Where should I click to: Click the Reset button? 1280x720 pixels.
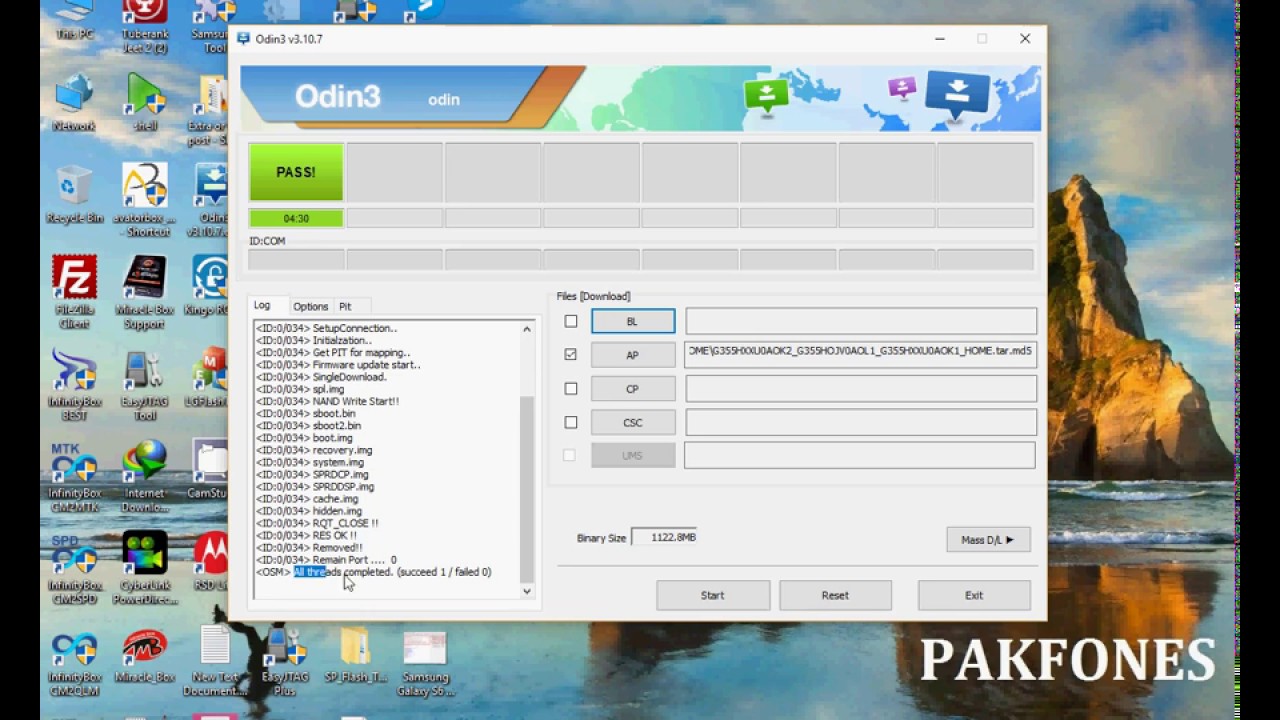point(835,595)
